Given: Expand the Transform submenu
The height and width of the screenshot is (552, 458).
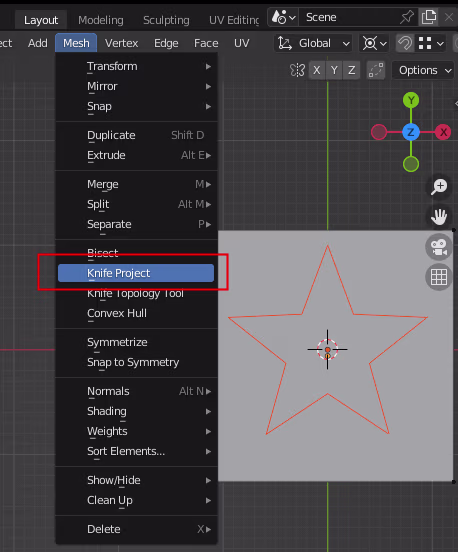Looking at the screenshot, I should (x=136, y=67).
